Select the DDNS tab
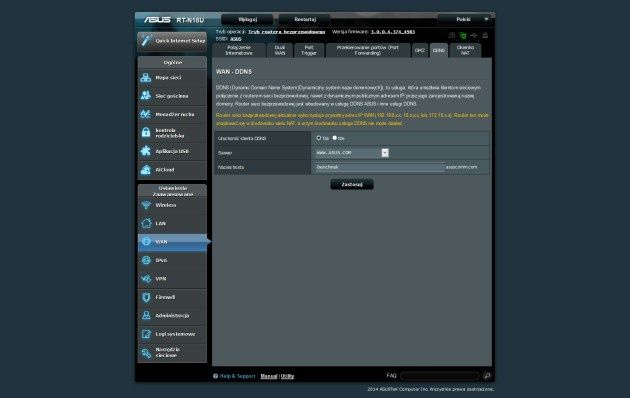Viewport: 630px width, 398px height. (x=438, y=50)
